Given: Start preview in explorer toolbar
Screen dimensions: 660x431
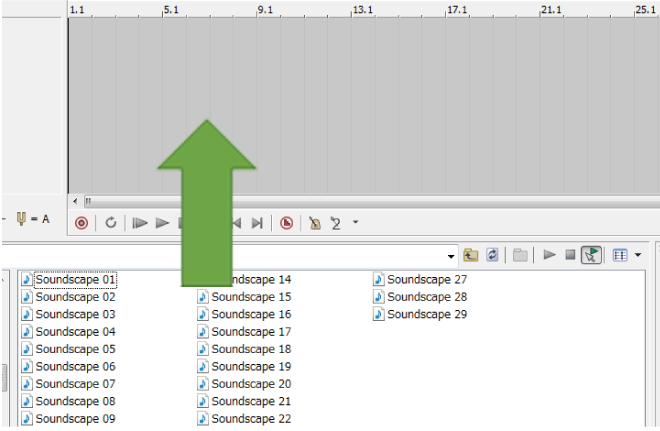Looking at the screenshot, I should click(x=549, y=255).
